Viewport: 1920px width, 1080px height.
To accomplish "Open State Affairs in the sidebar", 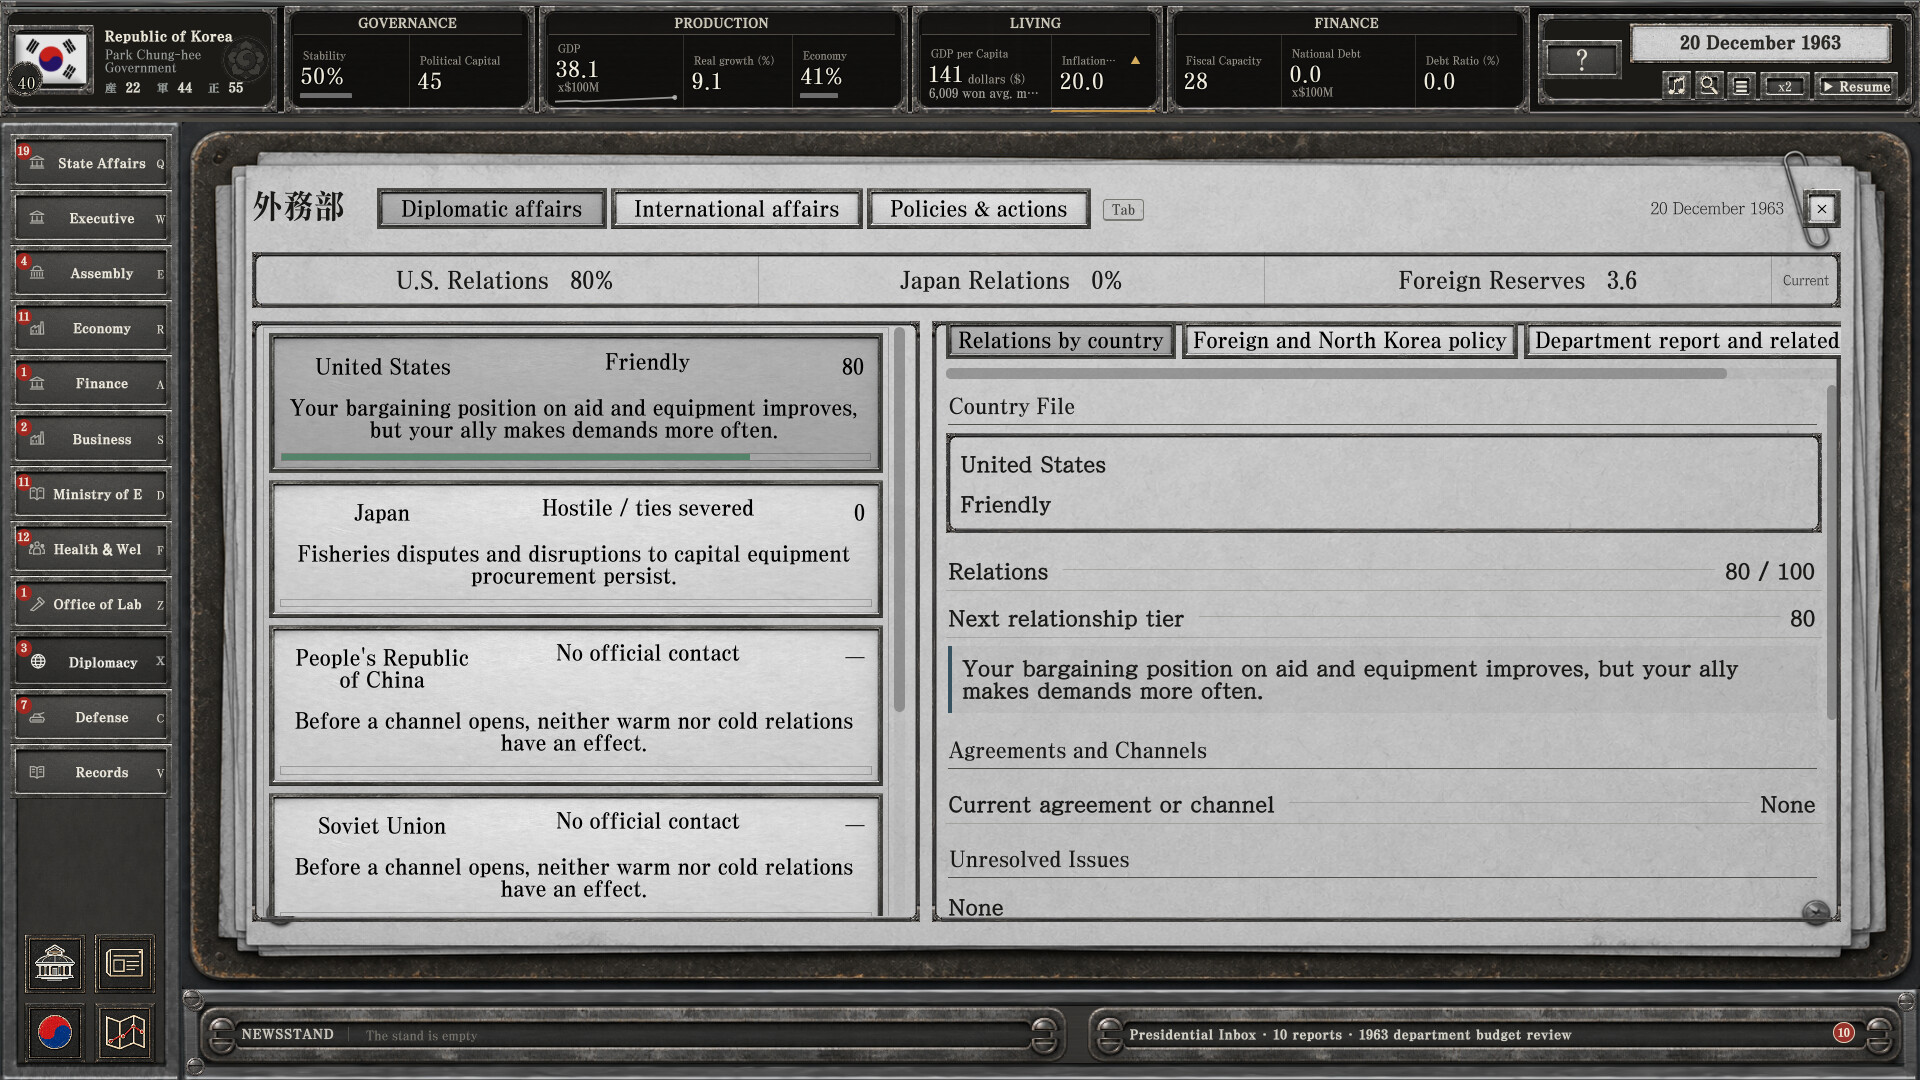I will point(91,163).
